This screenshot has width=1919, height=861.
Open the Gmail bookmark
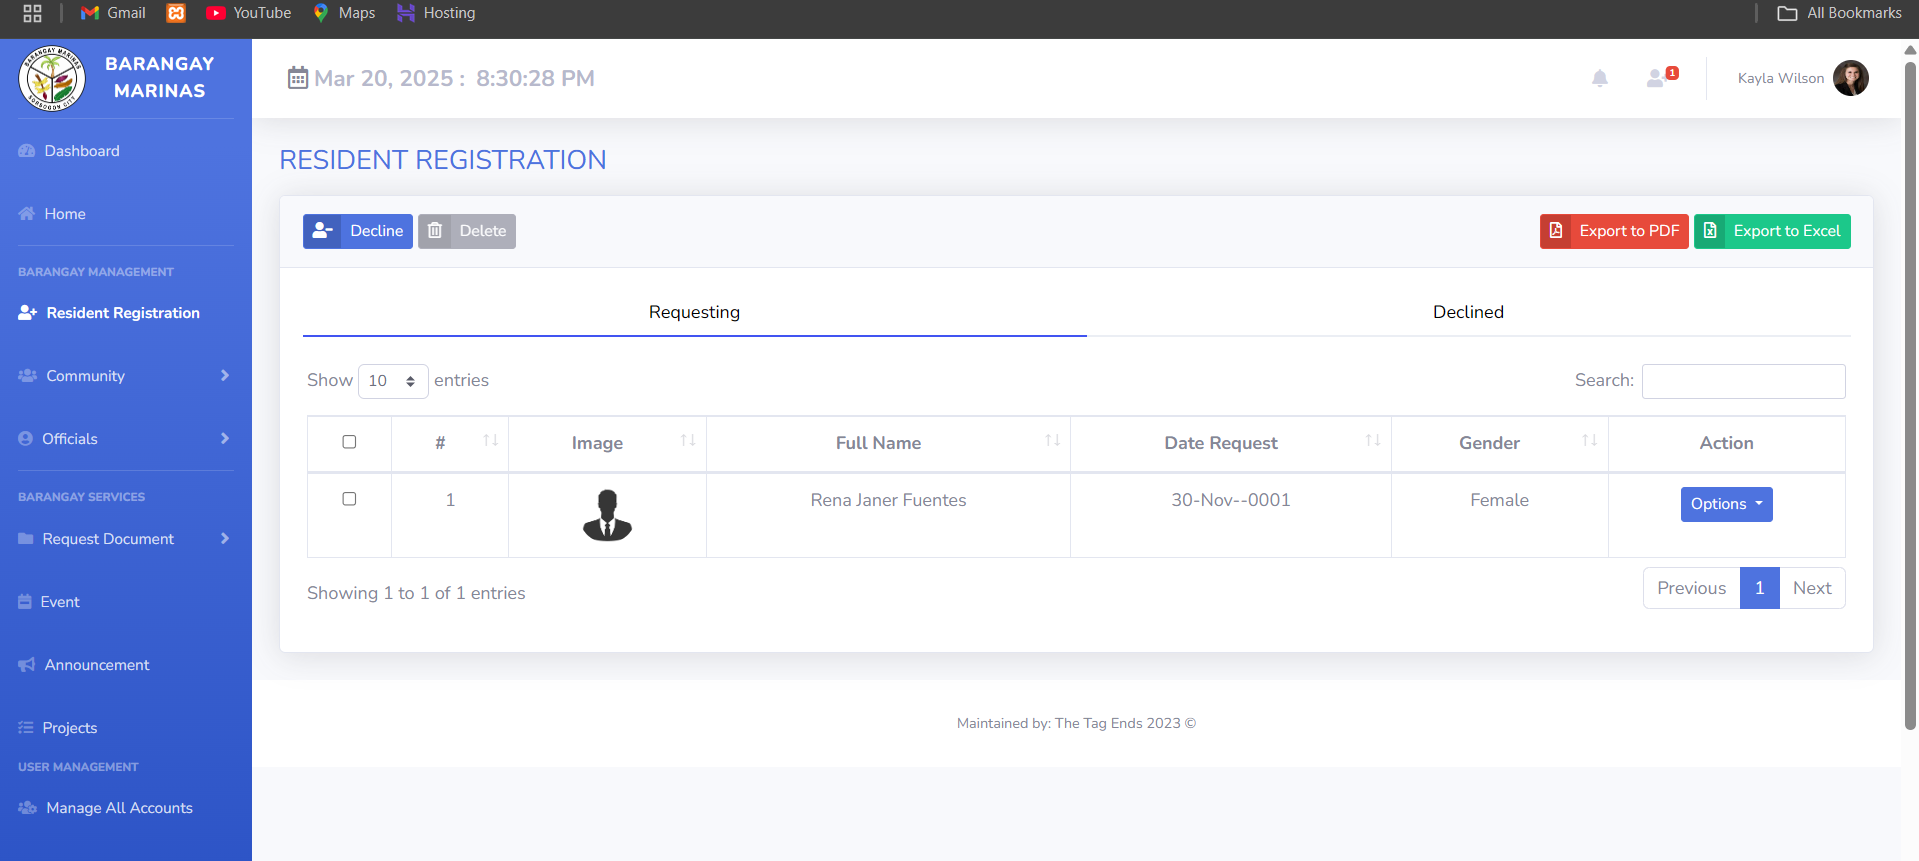113,13
